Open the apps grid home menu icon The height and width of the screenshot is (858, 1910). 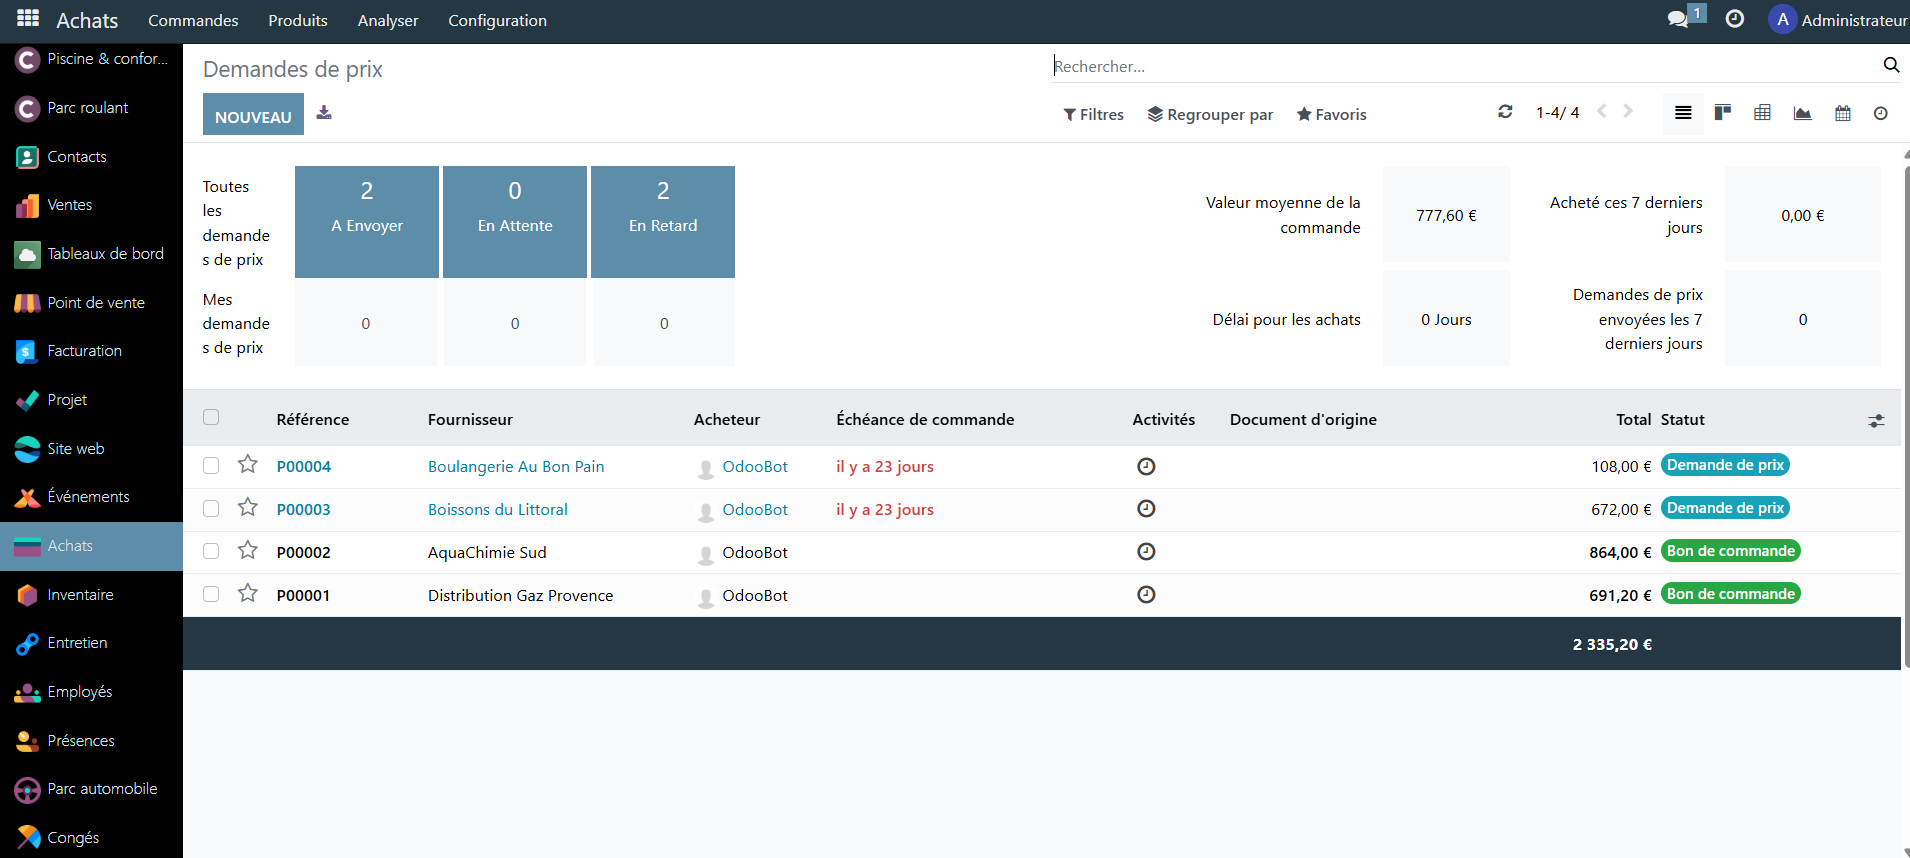point(28,19)
